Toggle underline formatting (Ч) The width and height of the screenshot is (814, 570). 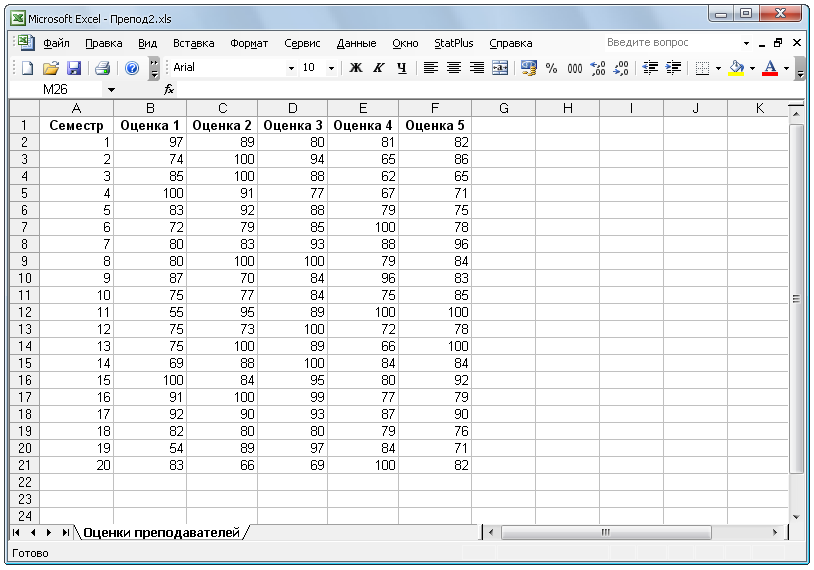[x=401, y=68]
